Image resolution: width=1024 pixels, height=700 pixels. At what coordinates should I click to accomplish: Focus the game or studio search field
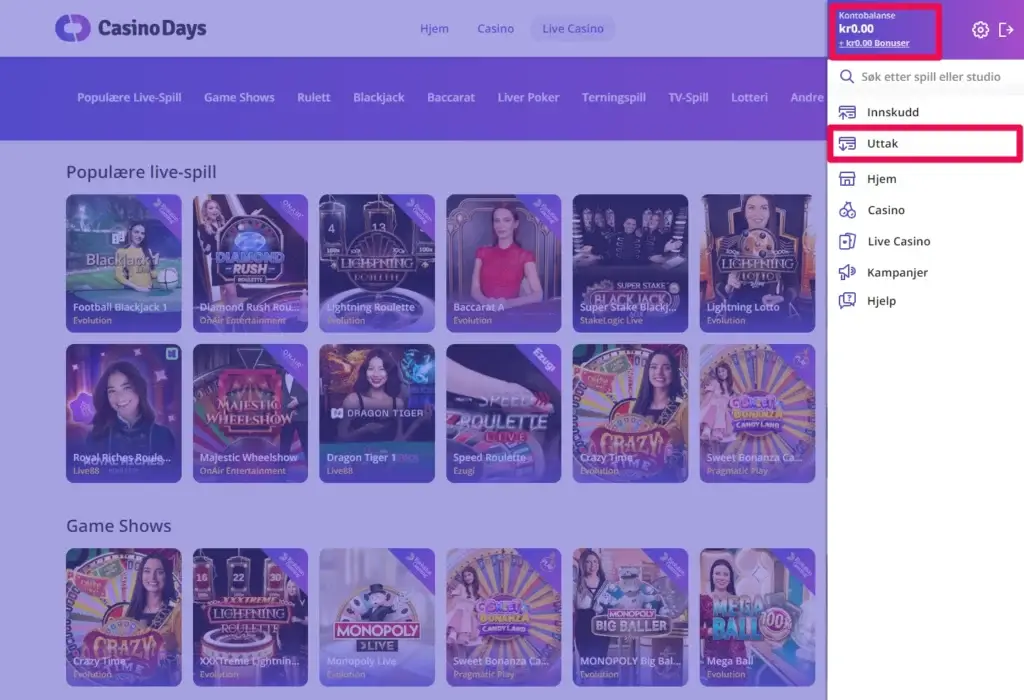pos(931,76)
